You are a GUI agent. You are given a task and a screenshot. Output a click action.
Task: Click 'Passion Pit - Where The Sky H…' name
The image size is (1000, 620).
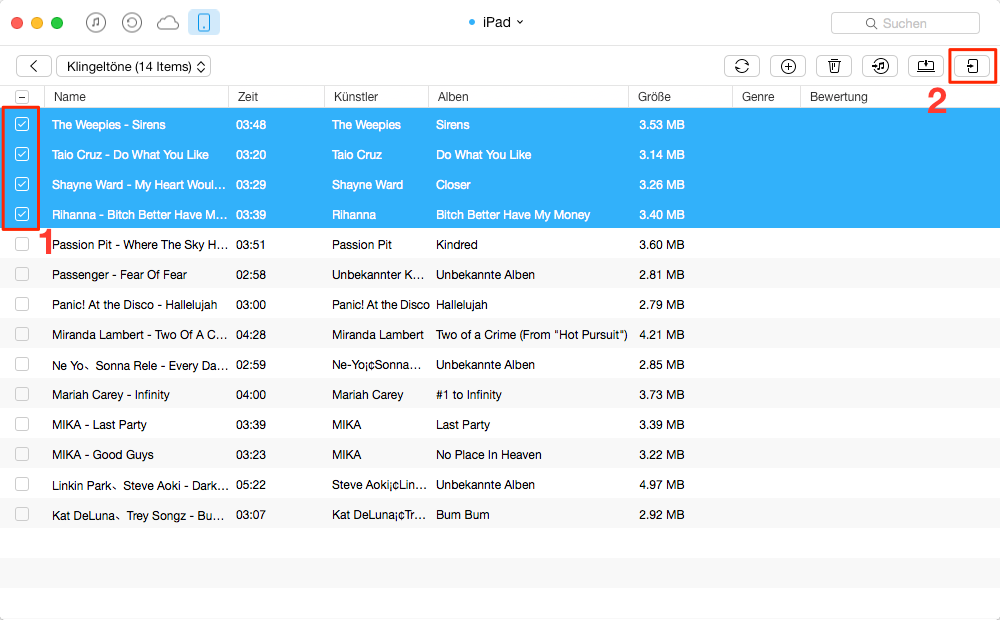140,245
